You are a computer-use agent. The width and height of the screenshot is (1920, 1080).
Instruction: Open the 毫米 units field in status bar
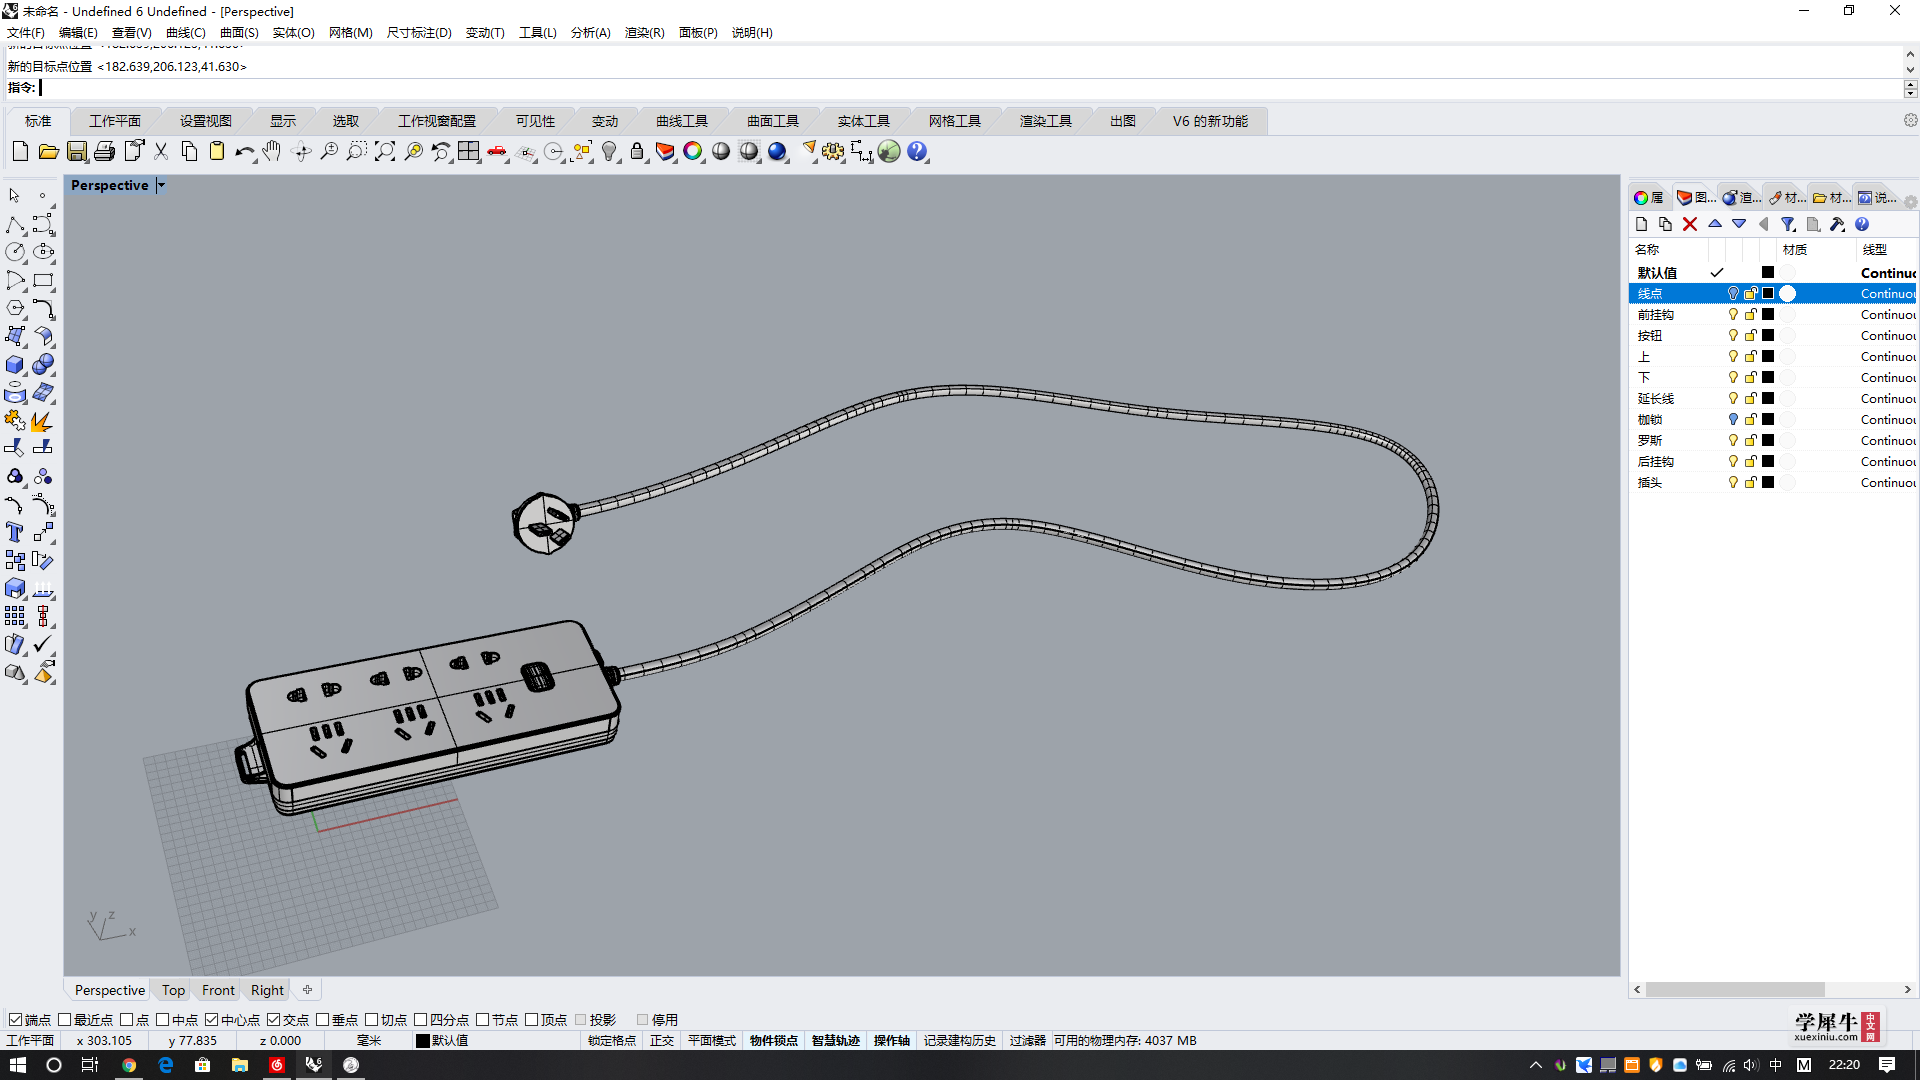pos(369,1041)
